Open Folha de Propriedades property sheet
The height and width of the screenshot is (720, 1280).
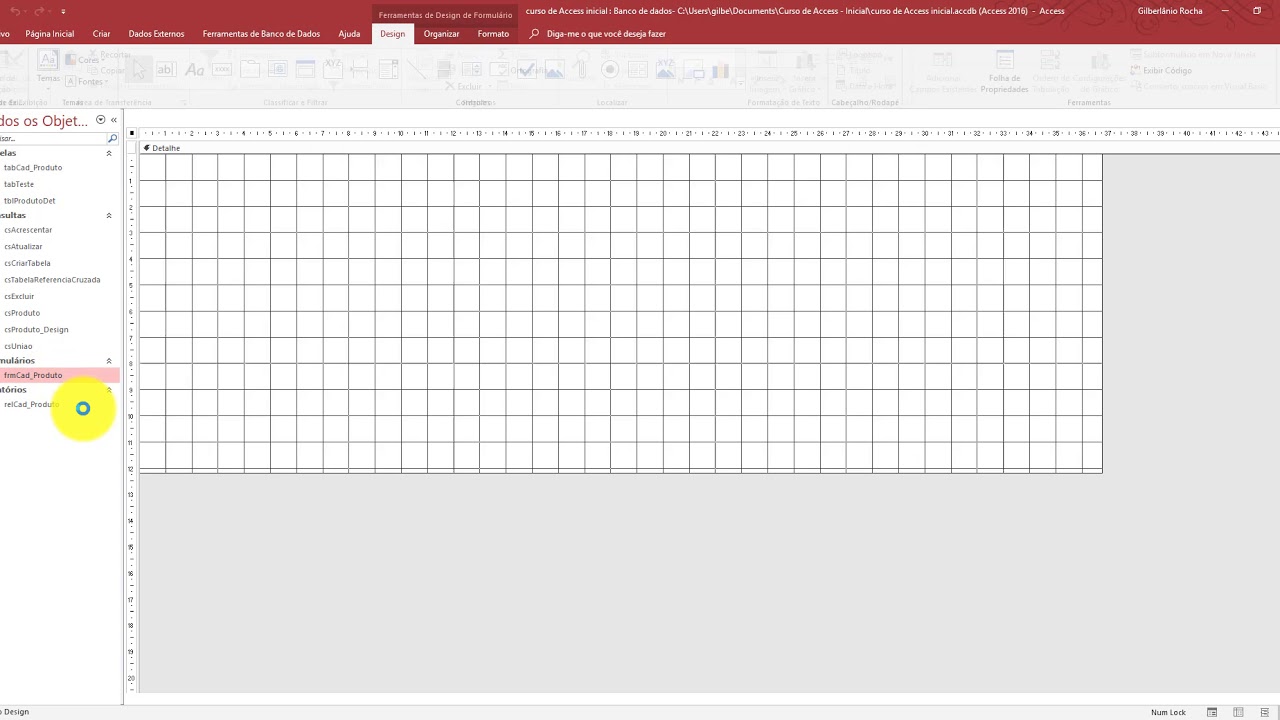pyautogui.click(x=1004, y=72)
